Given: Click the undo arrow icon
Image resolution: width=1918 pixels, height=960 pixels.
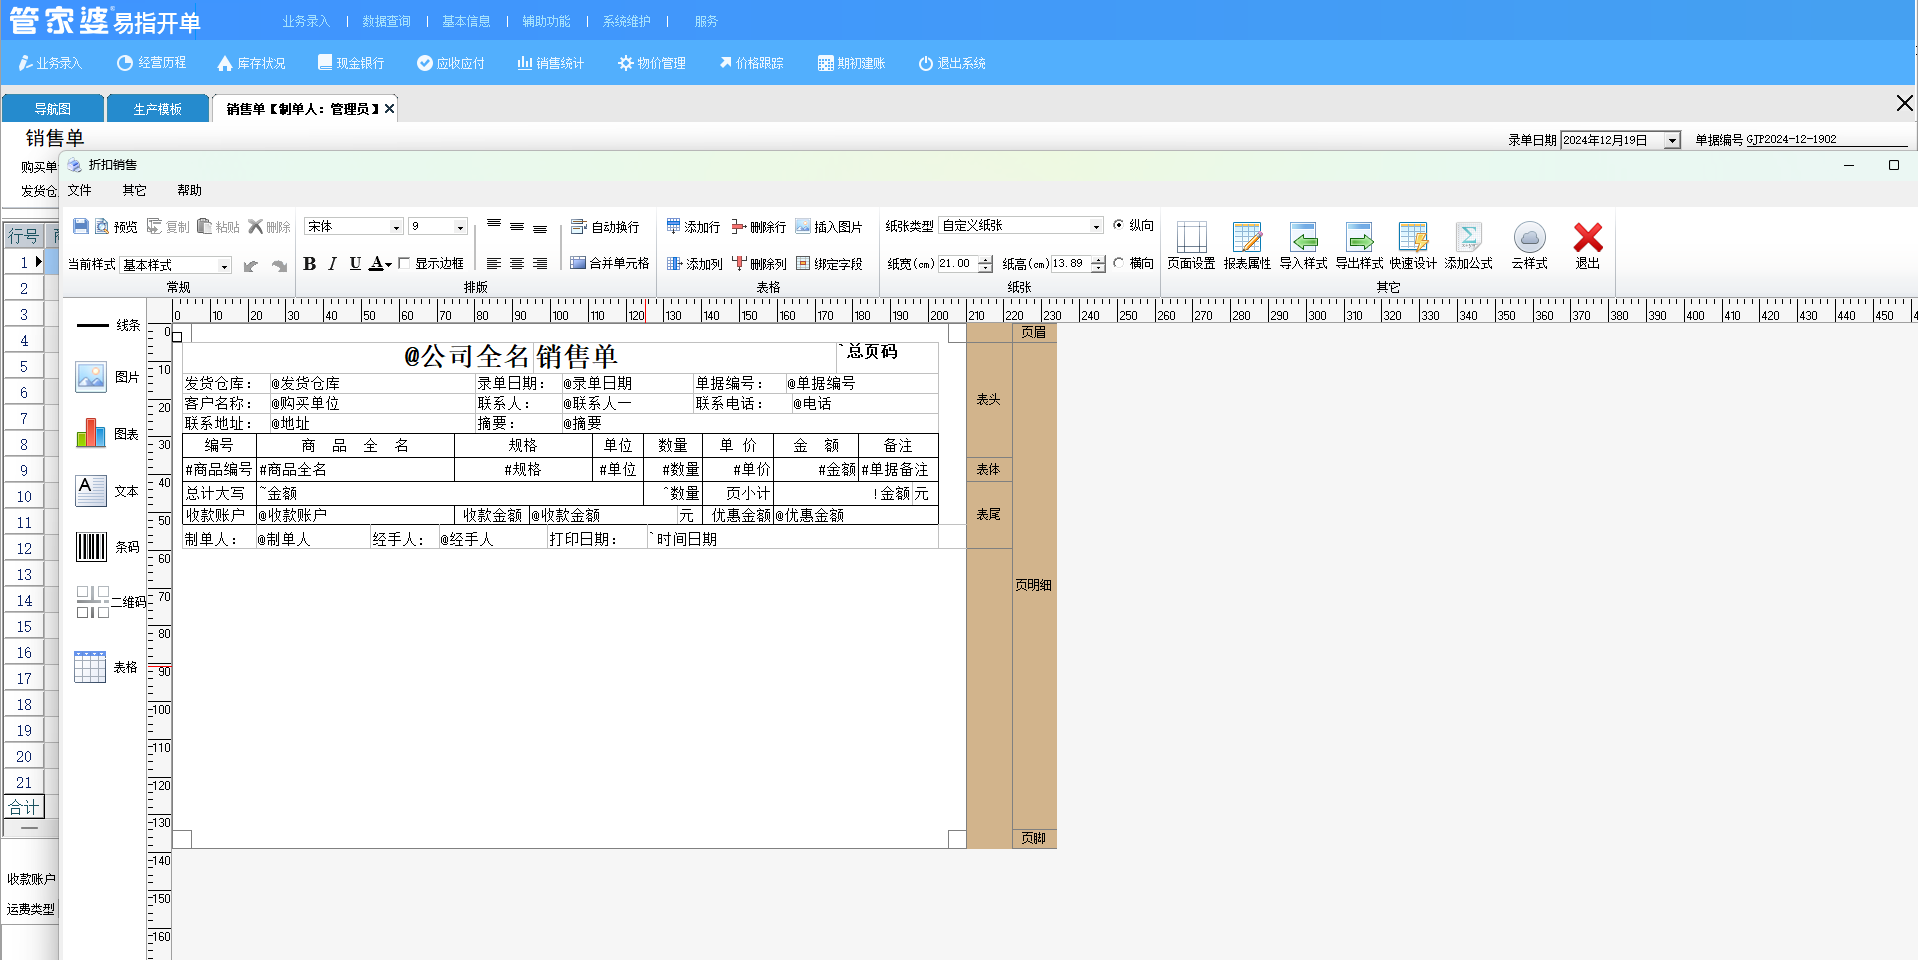Looking at the screenshot, I should click(251, 265).
